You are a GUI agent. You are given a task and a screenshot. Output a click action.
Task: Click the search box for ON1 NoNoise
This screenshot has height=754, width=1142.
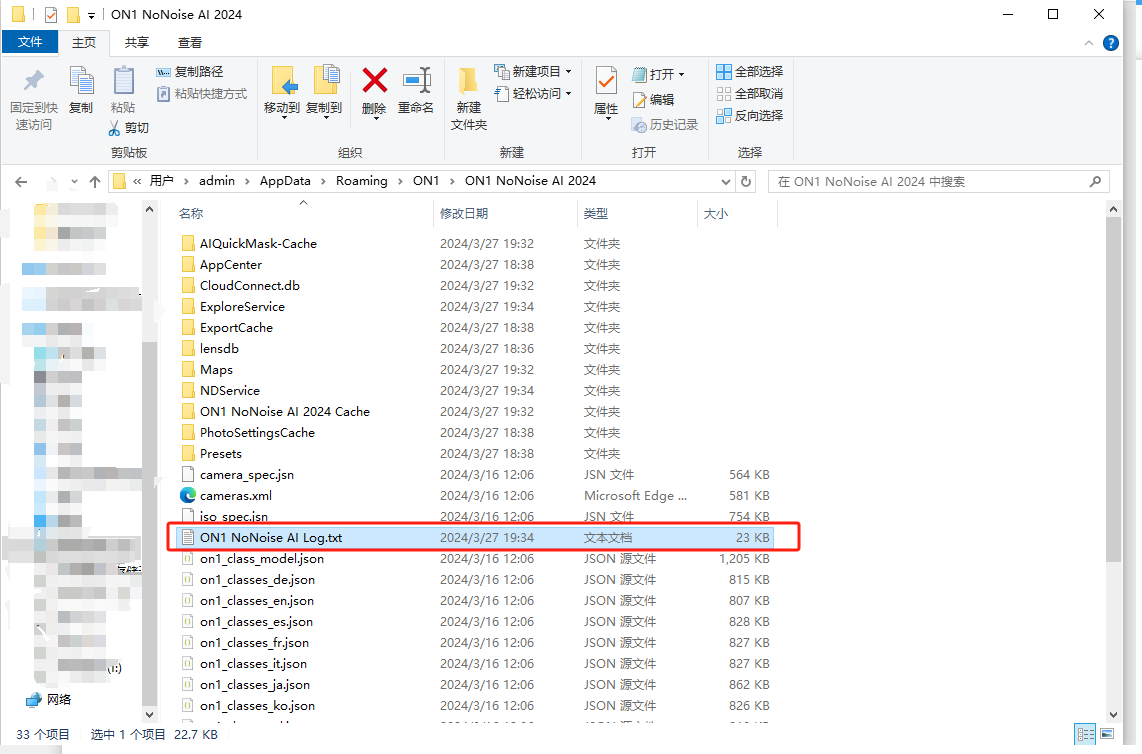(938, 181)
